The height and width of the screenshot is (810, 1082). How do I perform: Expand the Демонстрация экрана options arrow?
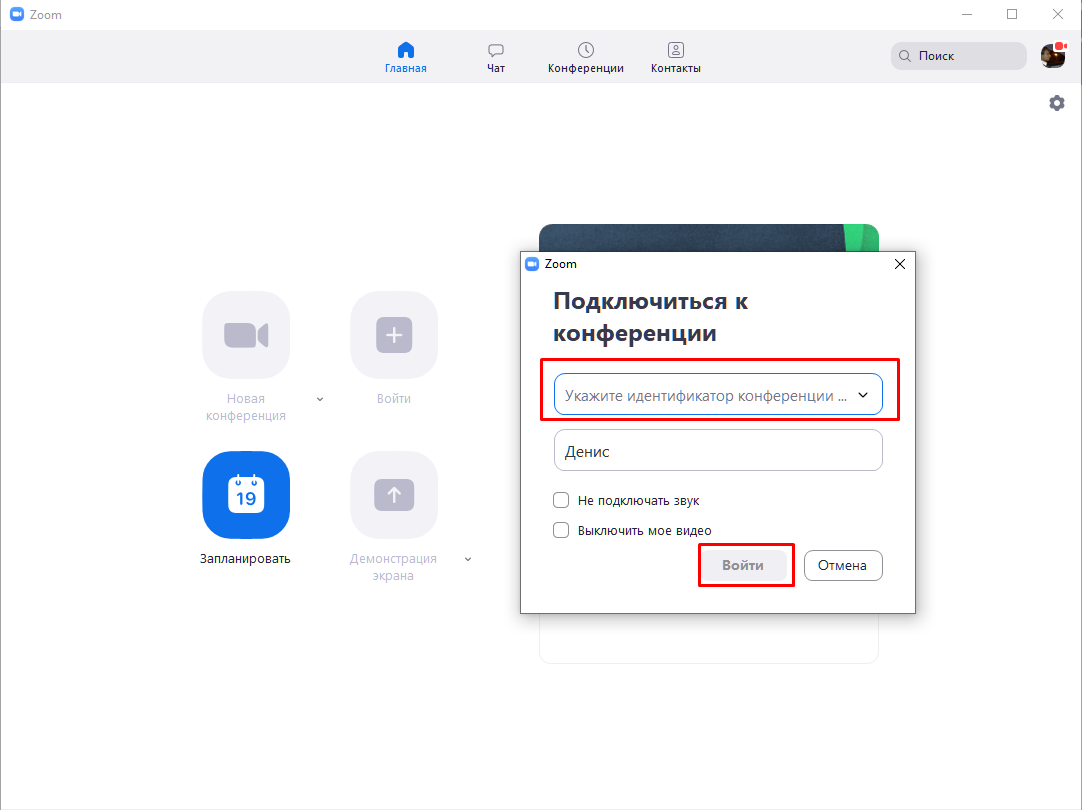(x=468, y=560)
